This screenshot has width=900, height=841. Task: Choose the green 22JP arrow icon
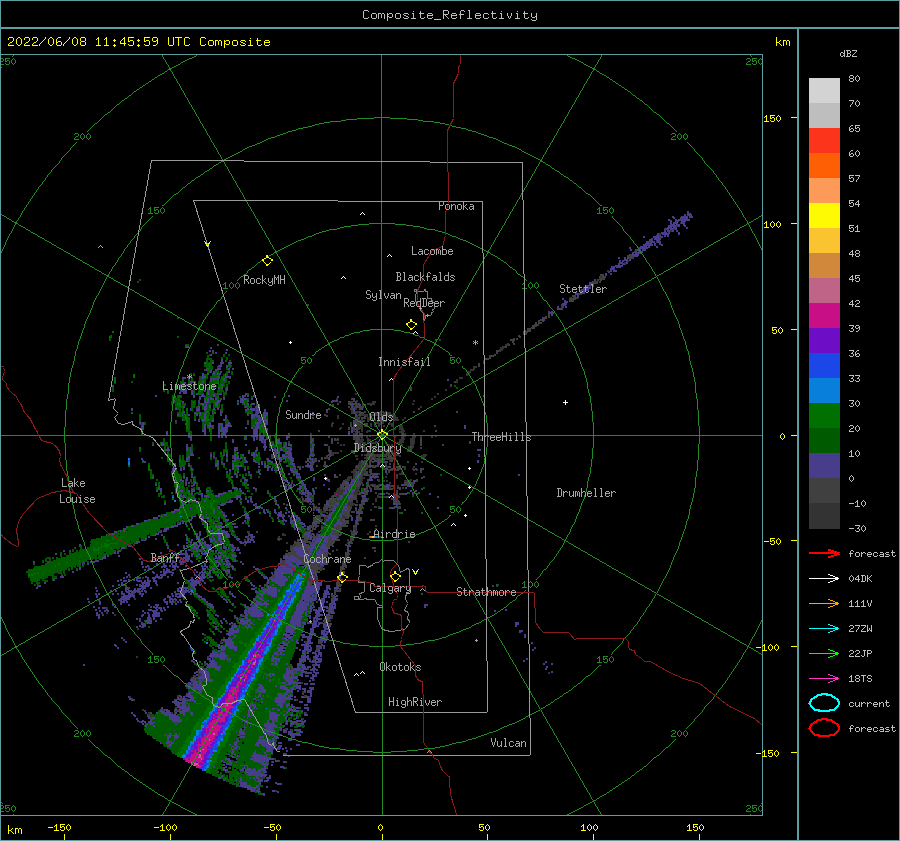[x=824, y=653]
